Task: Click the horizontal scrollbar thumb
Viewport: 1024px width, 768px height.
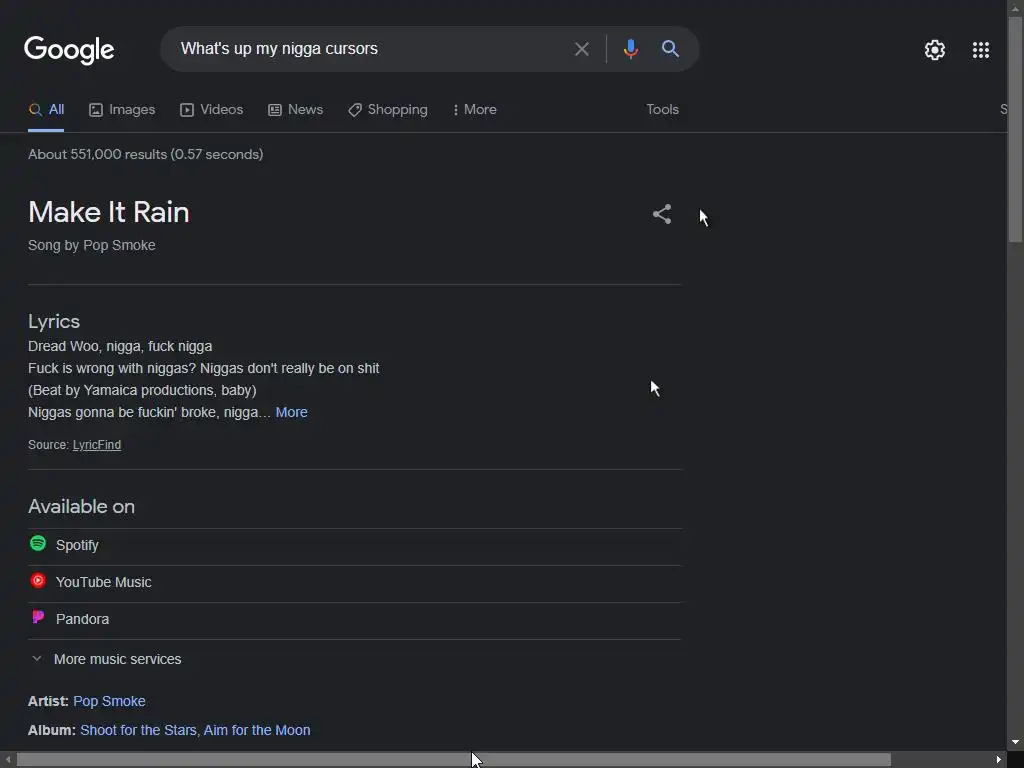Action: 453,760
